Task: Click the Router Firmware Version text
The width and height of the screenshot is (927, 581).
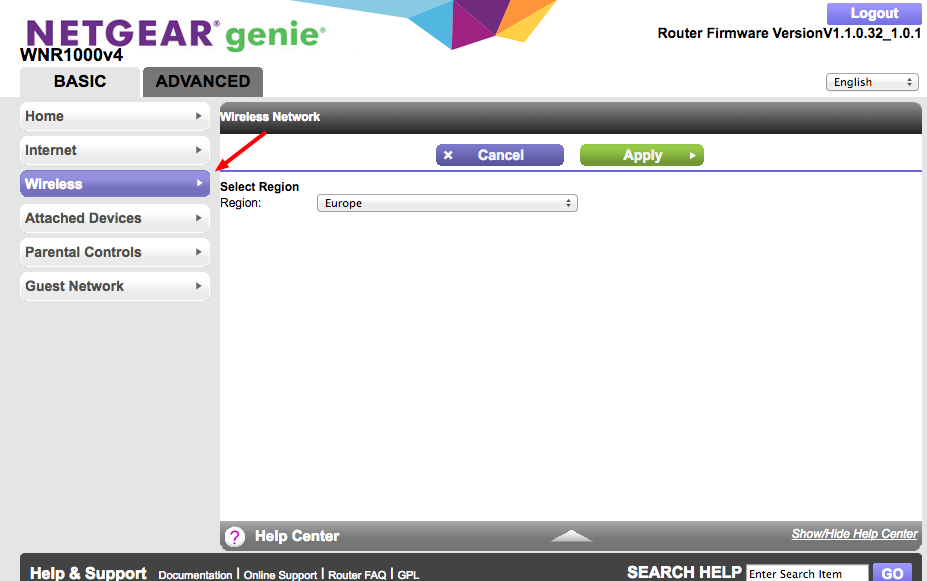Action: (x=789, y=34)
